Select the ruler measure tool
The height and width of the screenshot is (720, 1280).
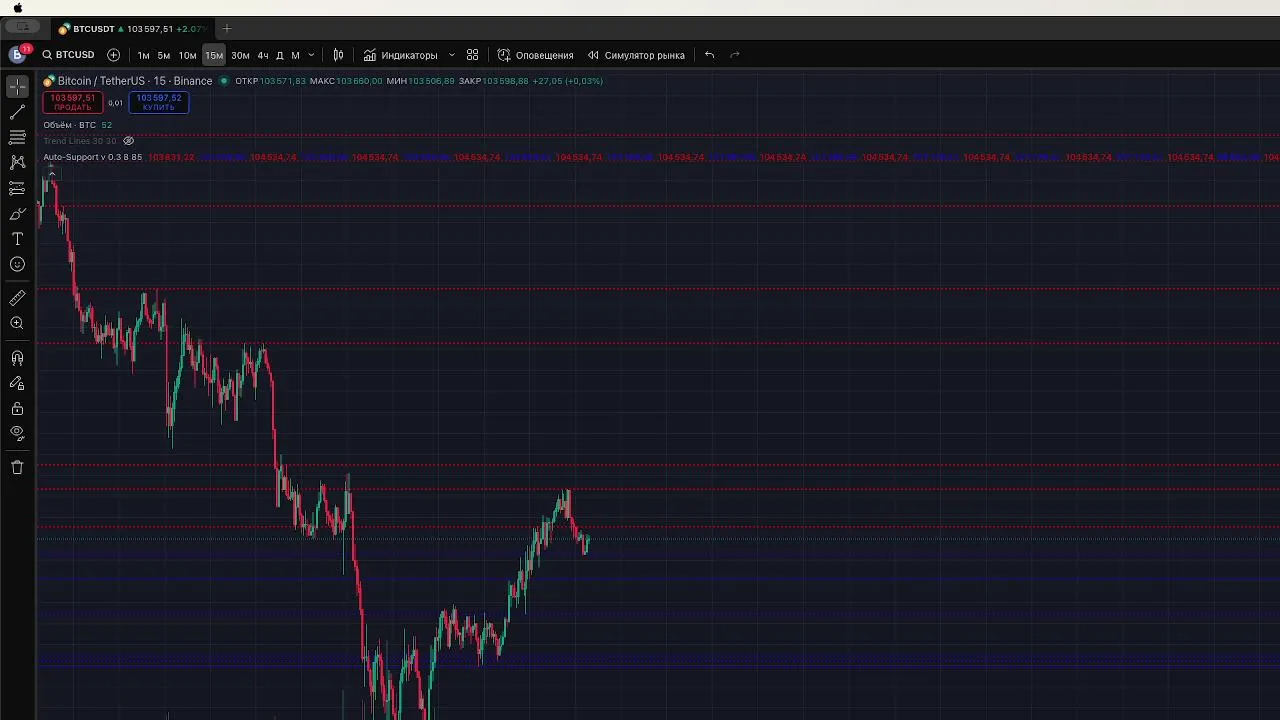[17, 298]
